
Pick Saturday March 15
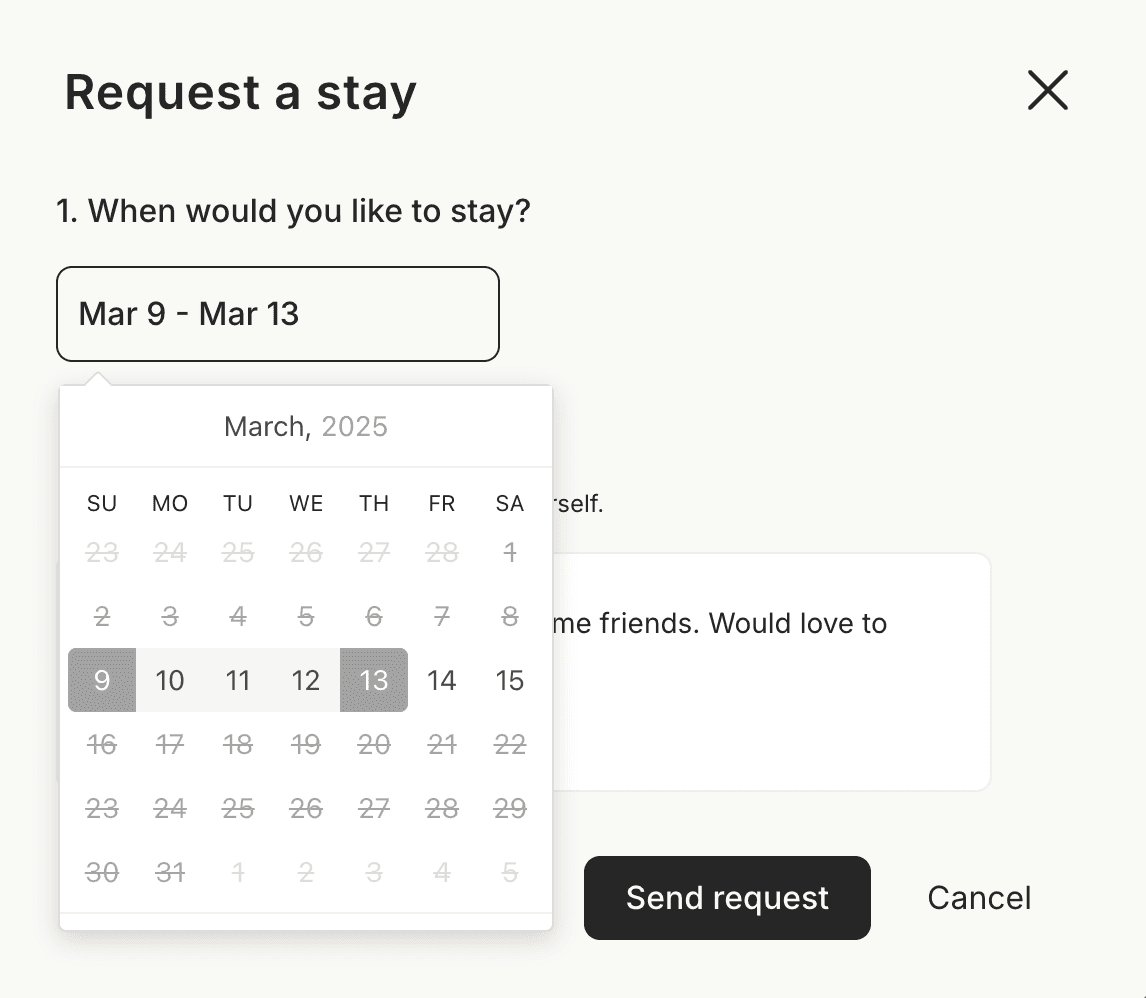tap(510, 680)
